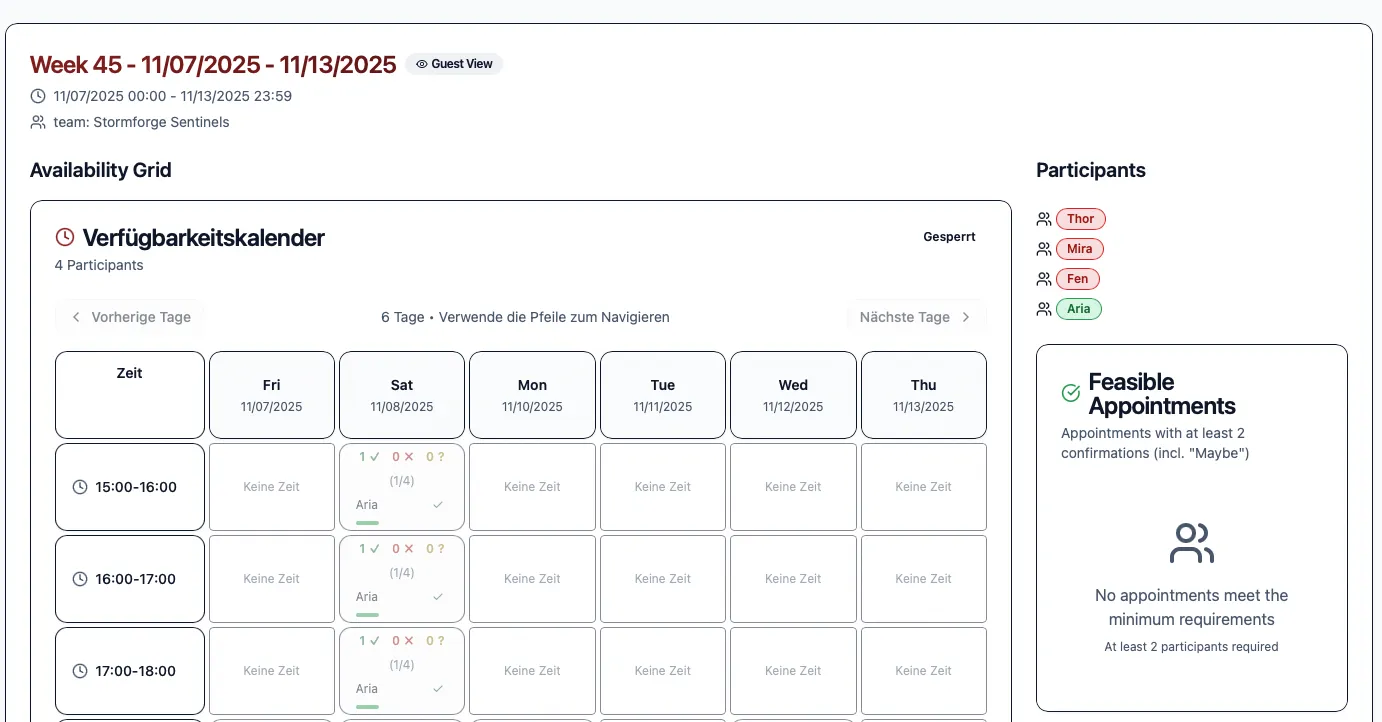Image resolution: width=1382 pixels, height=722 pixels.
Task: Click the team icon before Stormforge Sentinels
Action: tap(38, 122)
